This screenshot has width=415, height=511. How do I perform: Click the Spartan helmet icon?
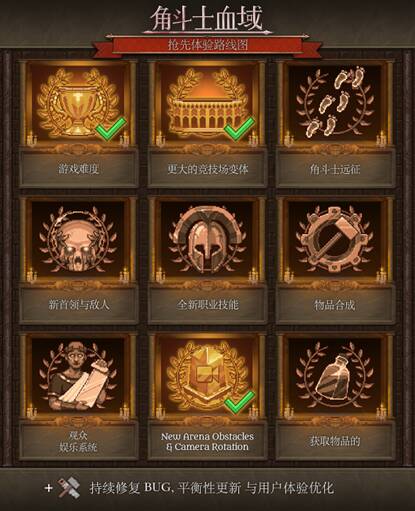coord(207,239)
